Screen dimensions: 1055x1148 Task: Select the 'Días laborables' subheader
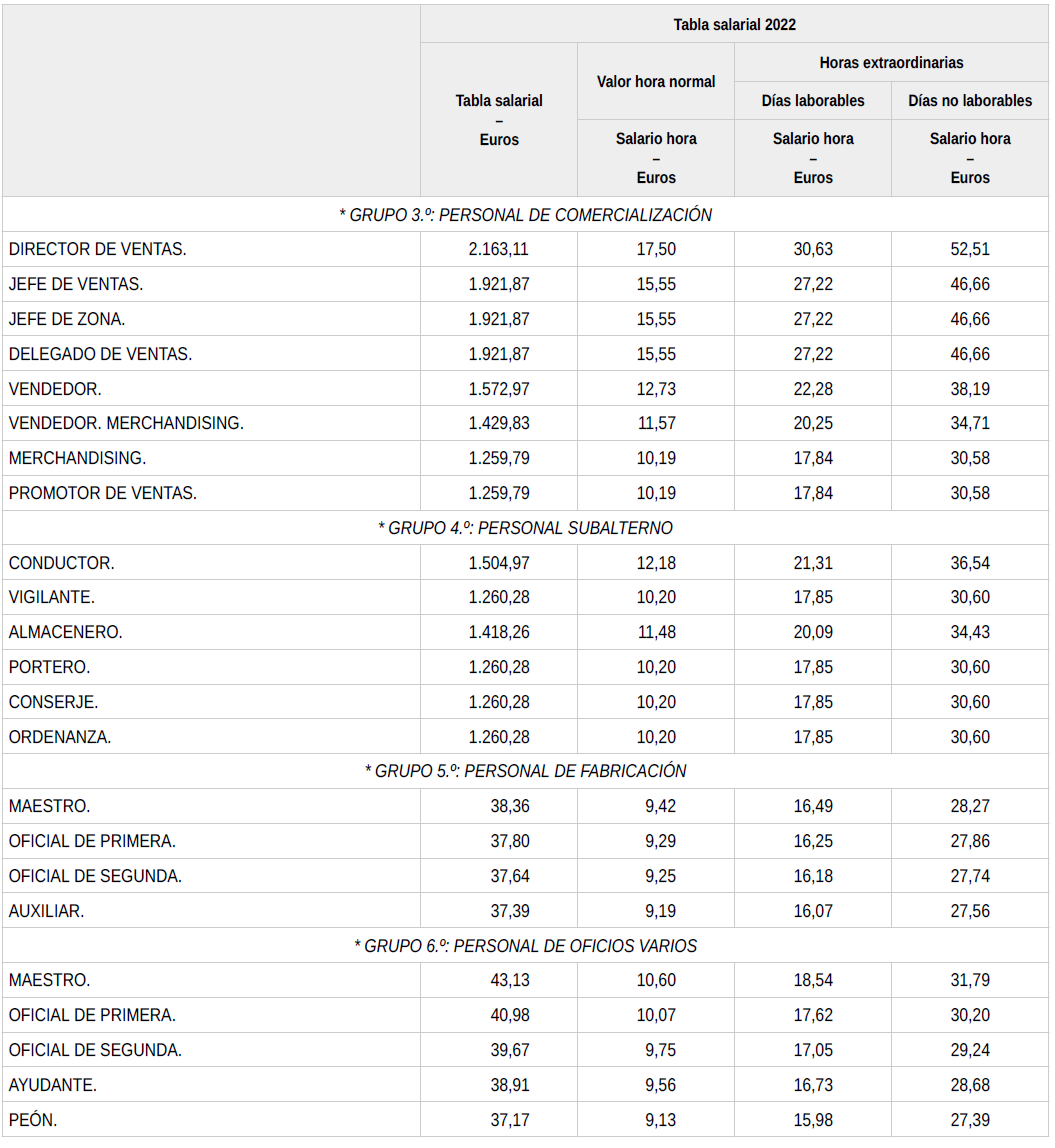click(812, 101)
